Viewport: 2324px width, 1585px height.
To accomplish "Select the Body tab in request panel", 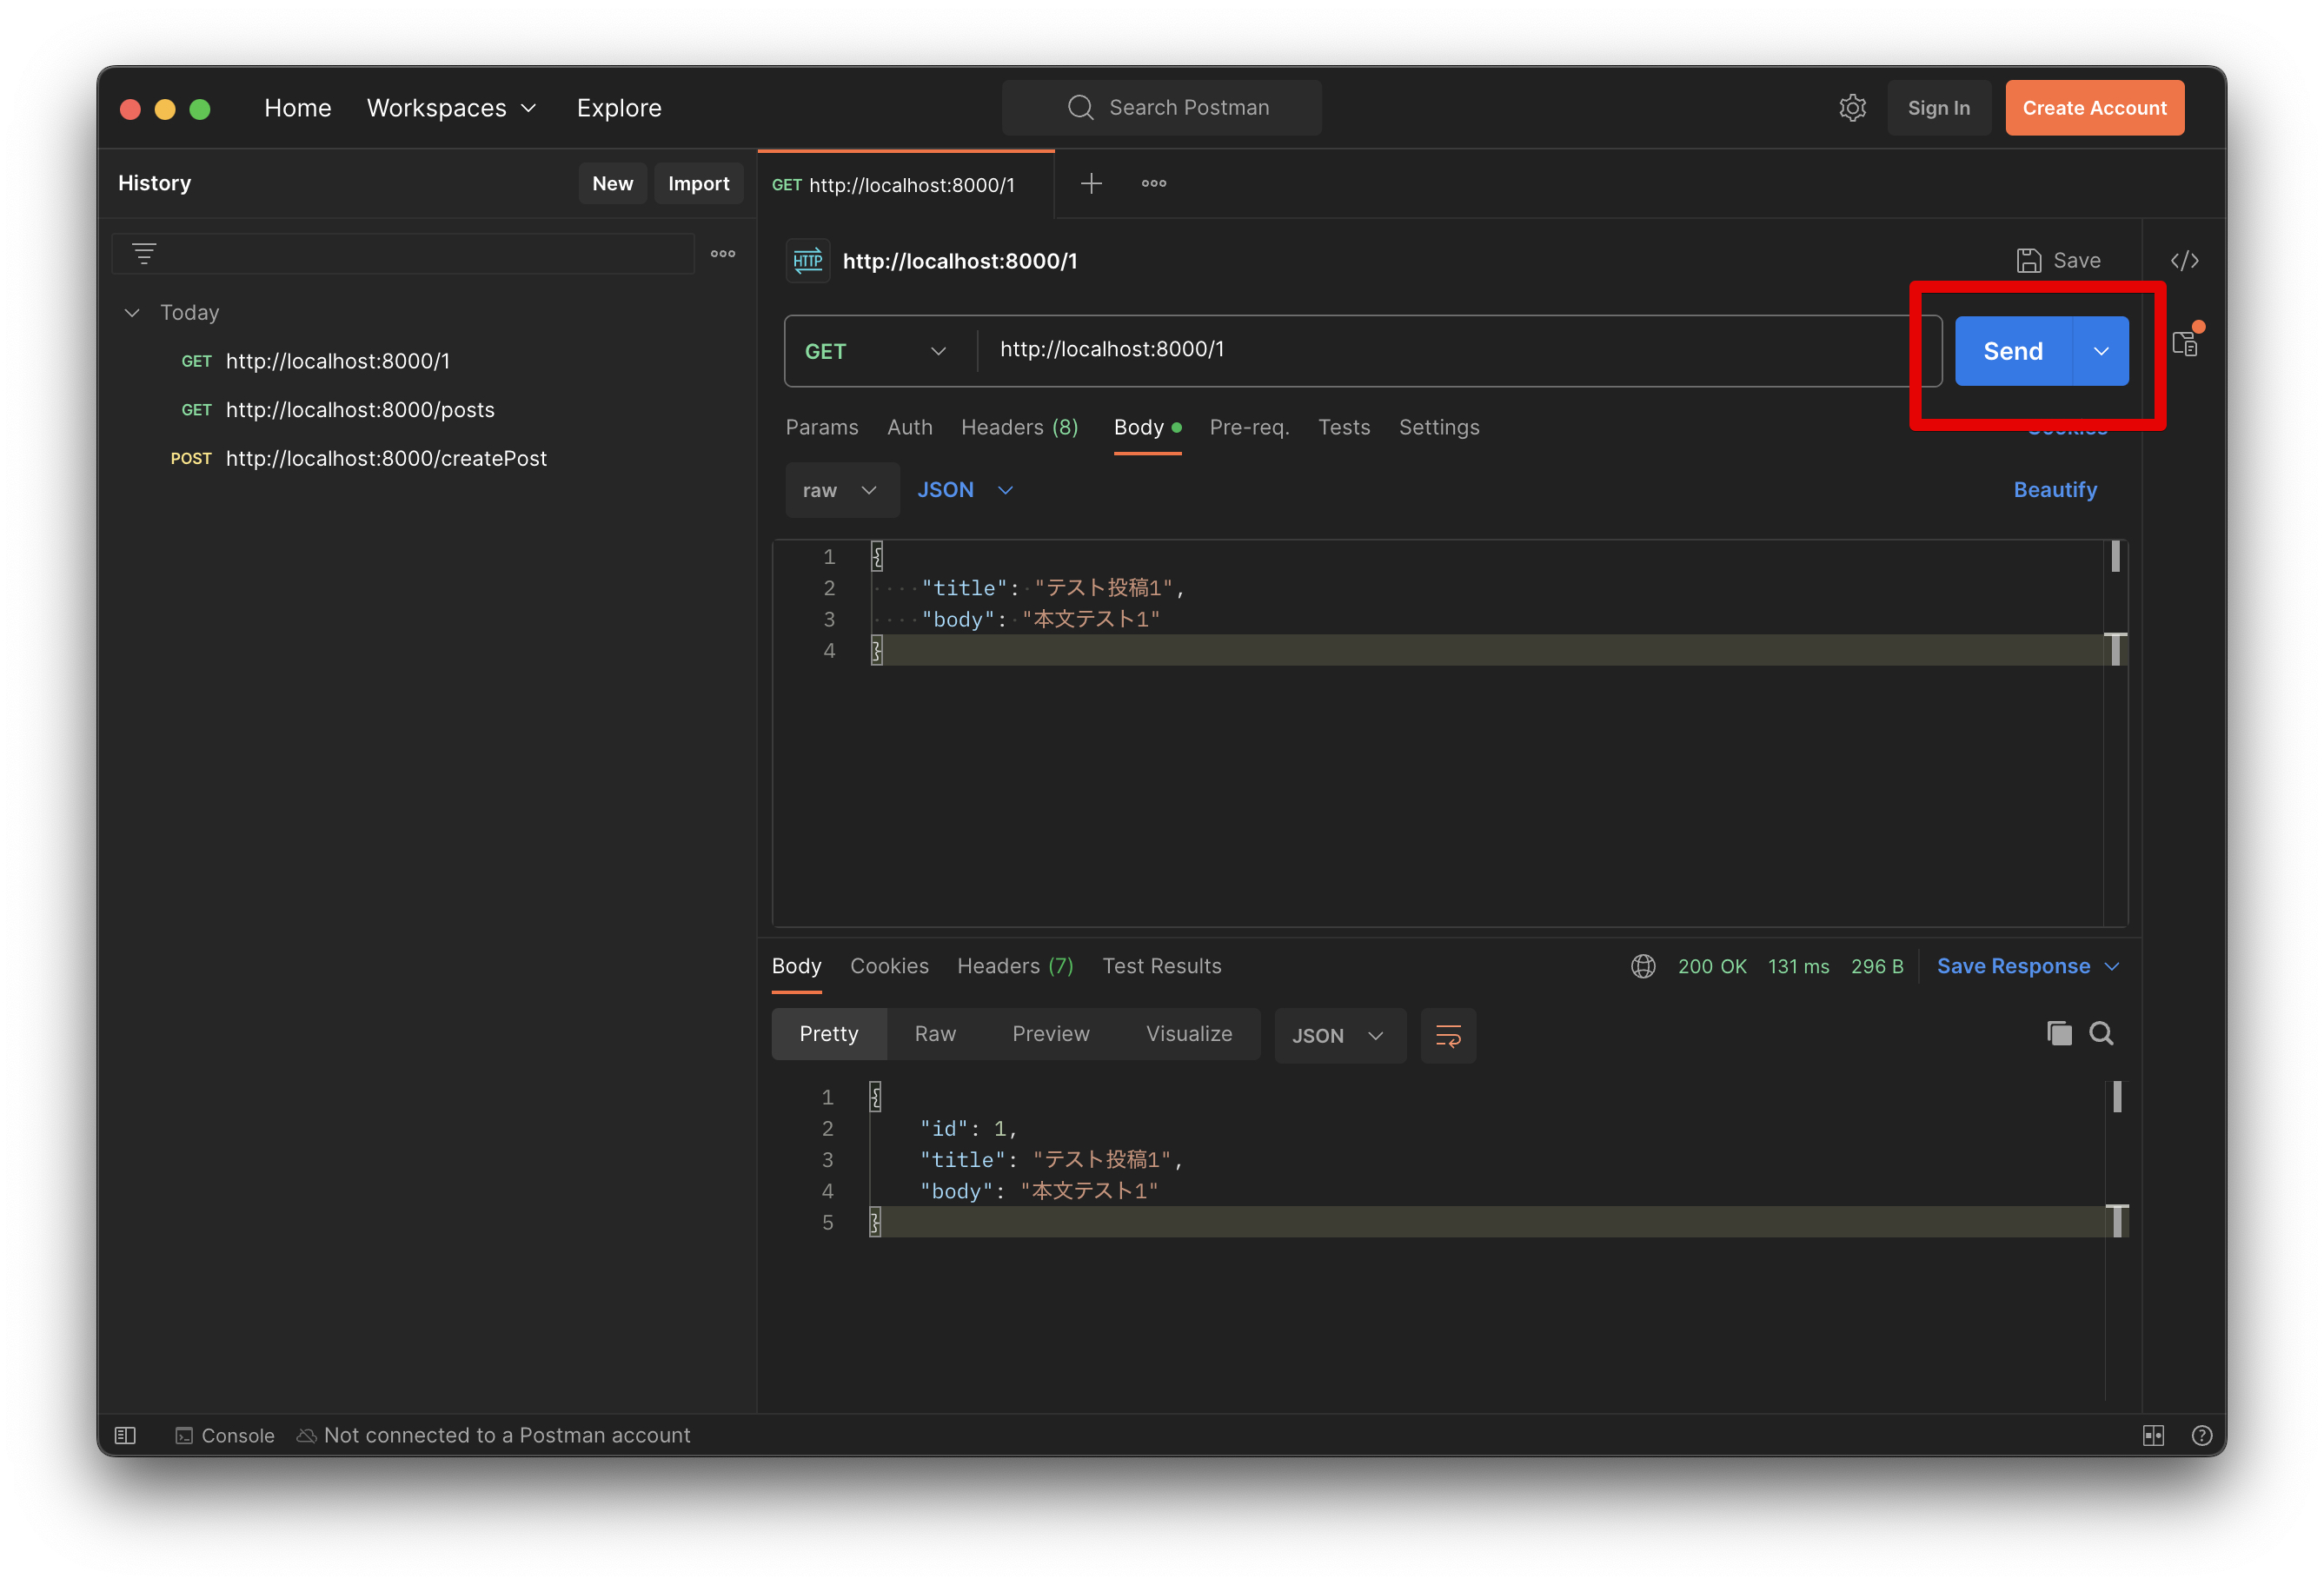I will 1139,426.
